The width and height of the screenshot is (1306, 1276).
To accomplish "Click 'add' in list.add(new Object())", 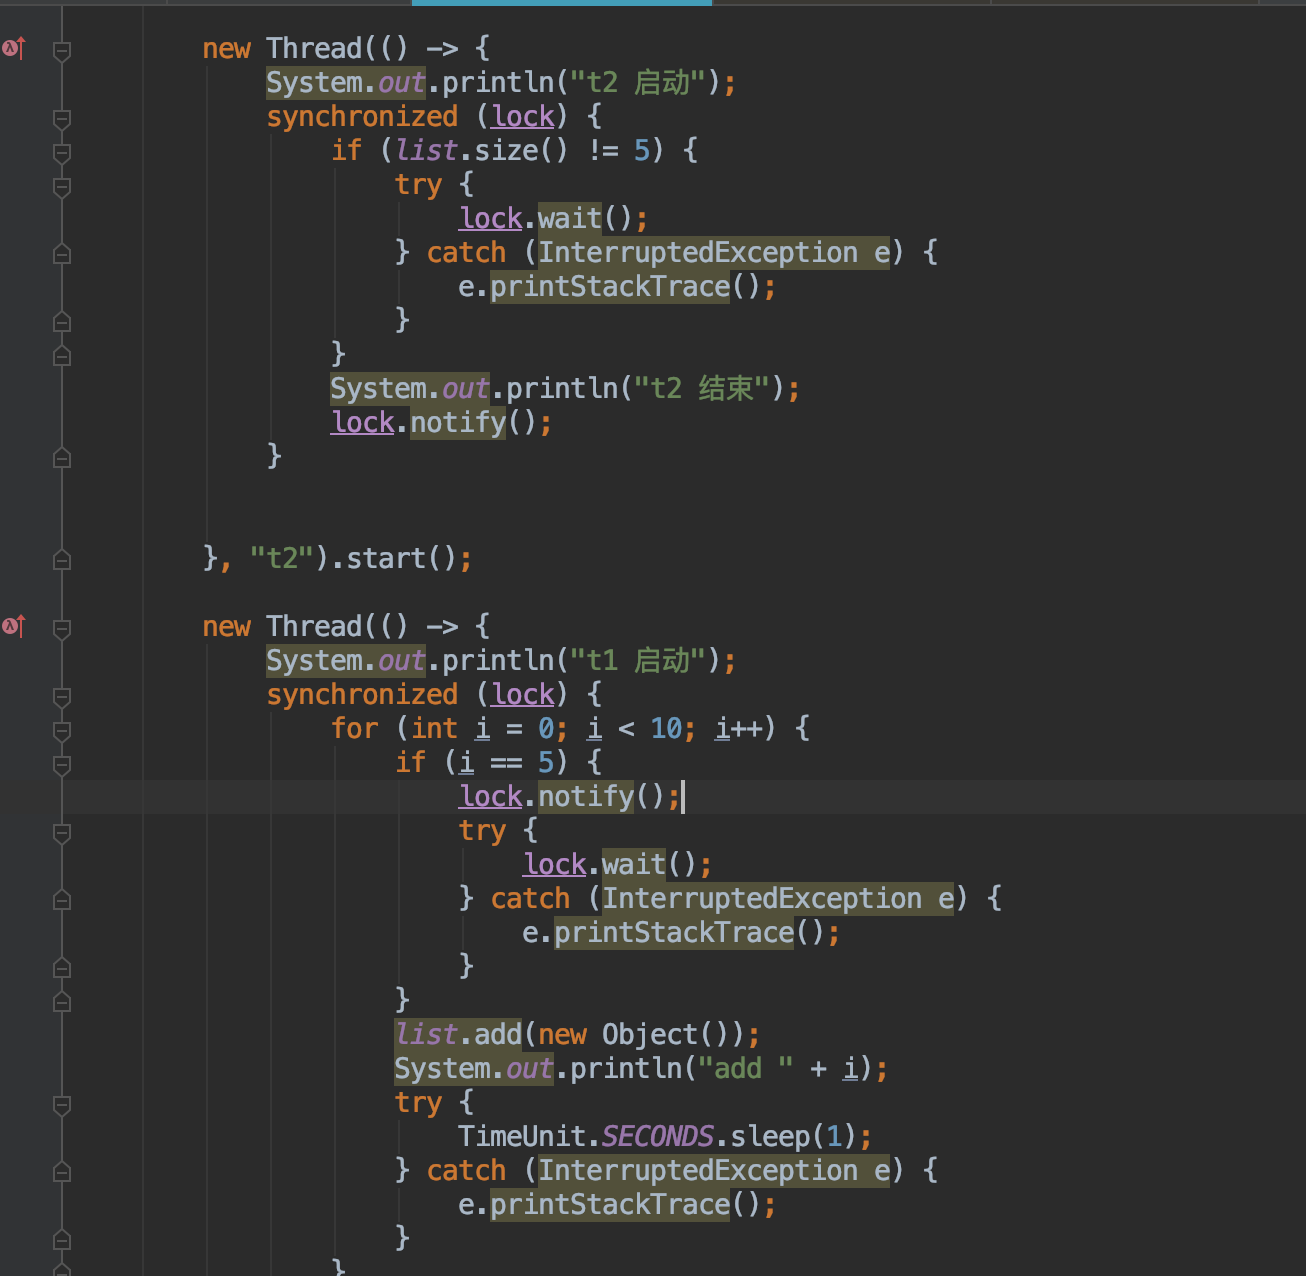I will [498, 1034].
